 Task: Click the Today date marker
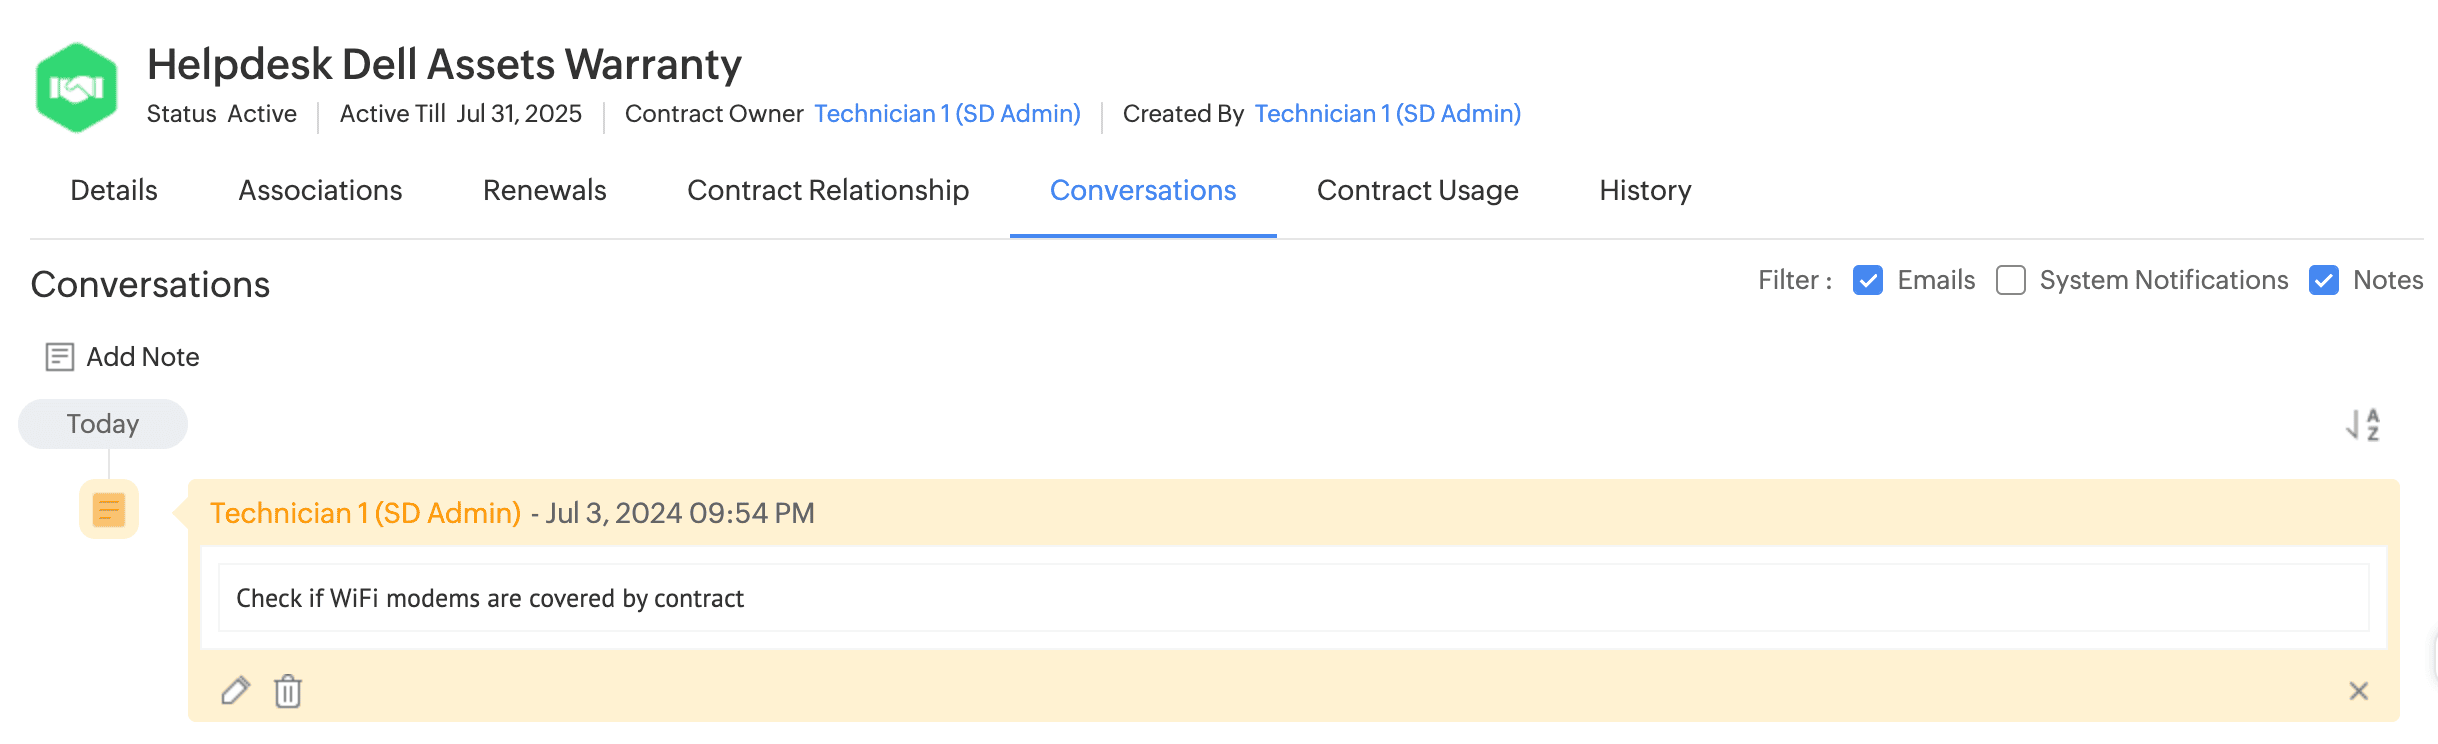103,424
